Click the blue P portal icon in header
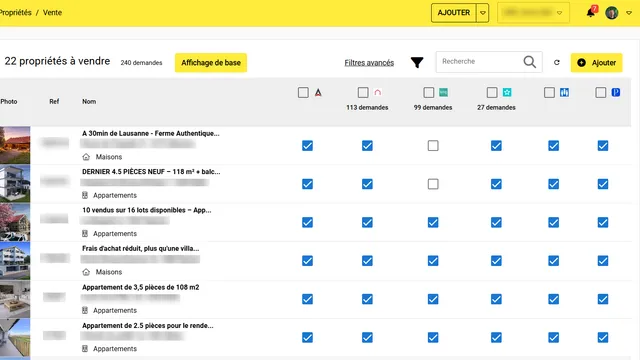The width and height of the screenshot is (640, 360). point(616,93)
